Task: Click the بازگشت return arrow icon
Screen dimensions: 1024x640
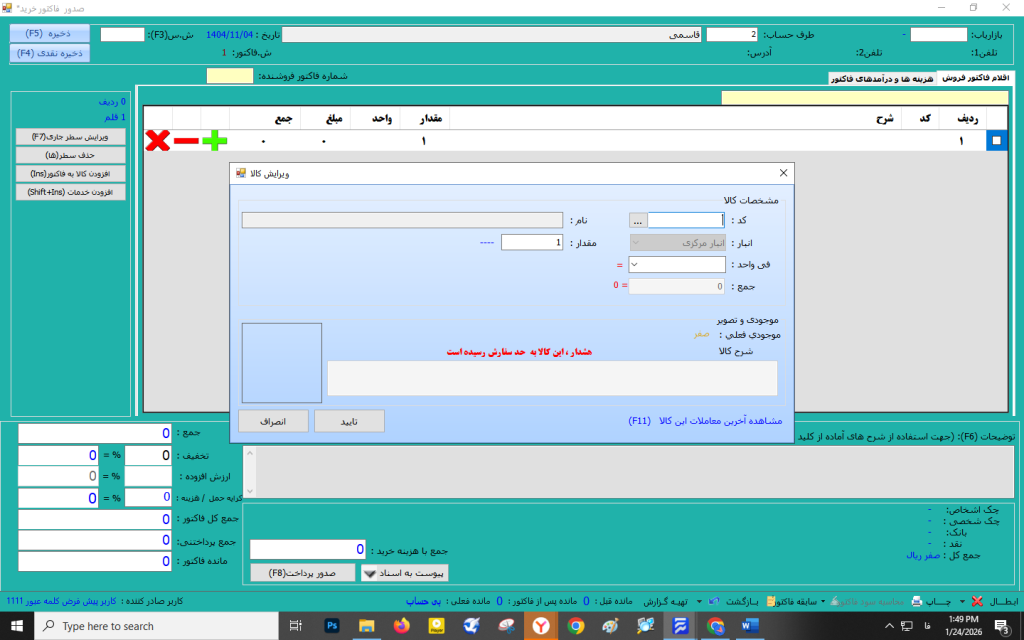Action: (x=712, y=601)
